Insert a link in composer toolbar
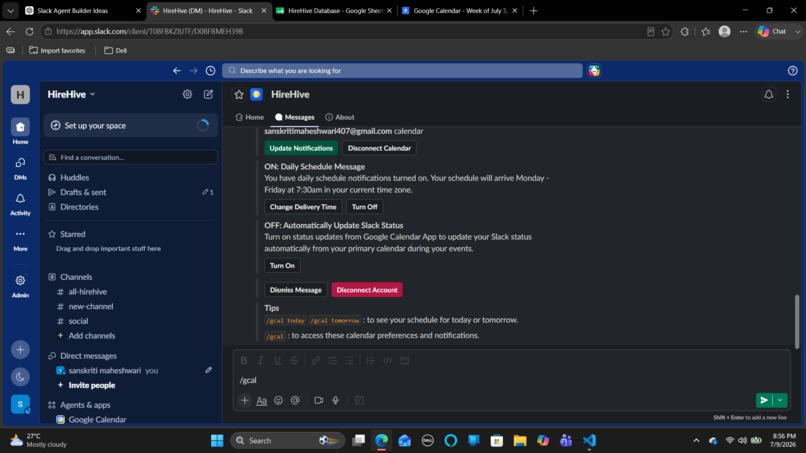 [316, 360]
